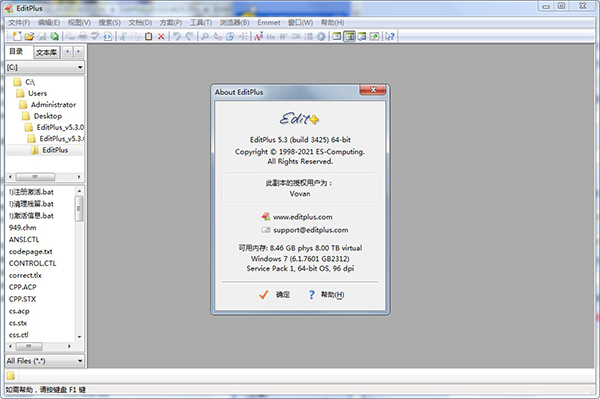Select 949.chm in file list

(23, 228)
